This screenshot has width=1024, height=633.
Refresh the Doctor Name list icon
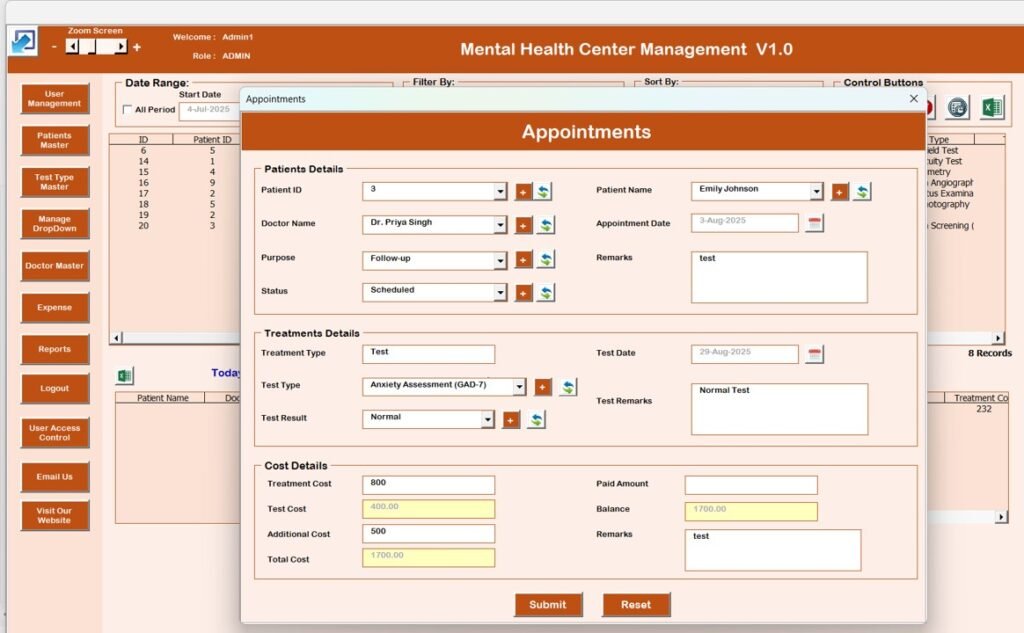coord(546,226)
